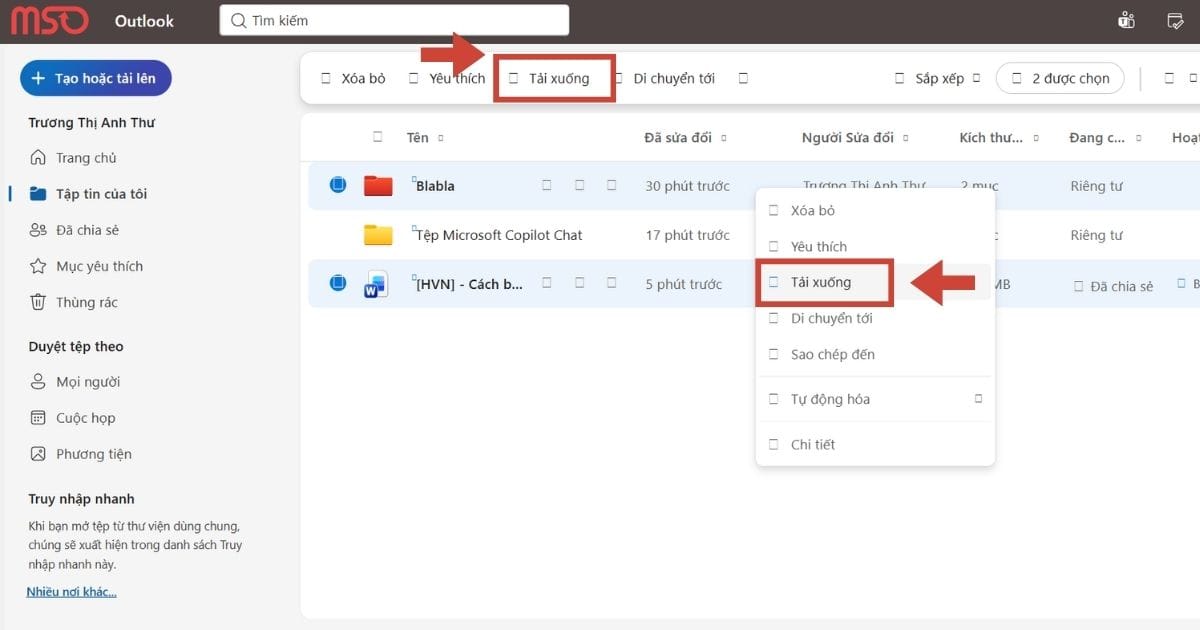
Task: Click the red Blabla folder icon
Action: 378,185
